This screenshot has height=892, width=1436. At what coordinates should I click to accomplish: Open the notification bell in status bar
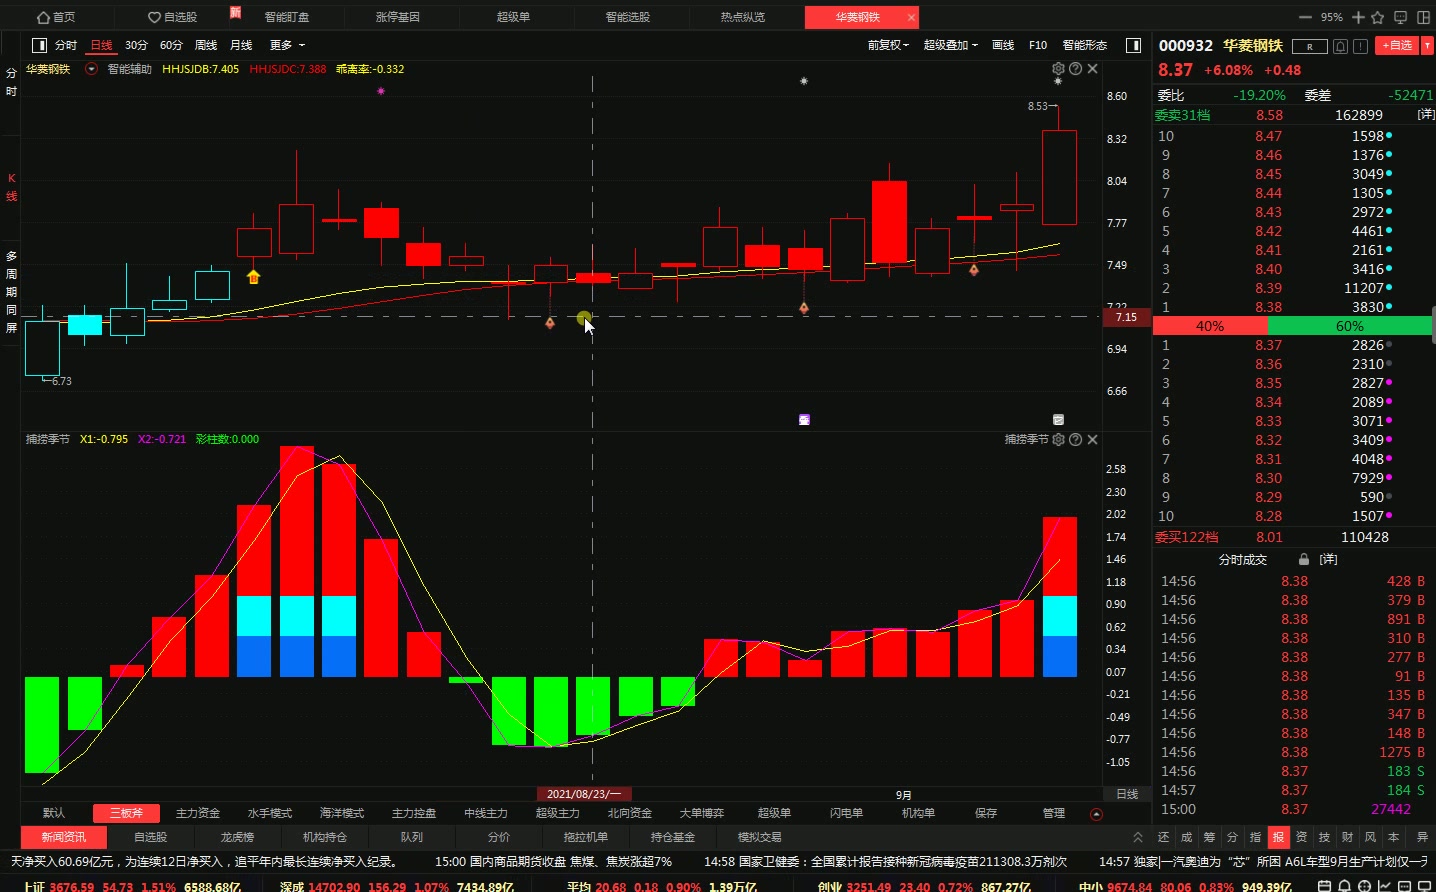click(x=1345, y=886)
